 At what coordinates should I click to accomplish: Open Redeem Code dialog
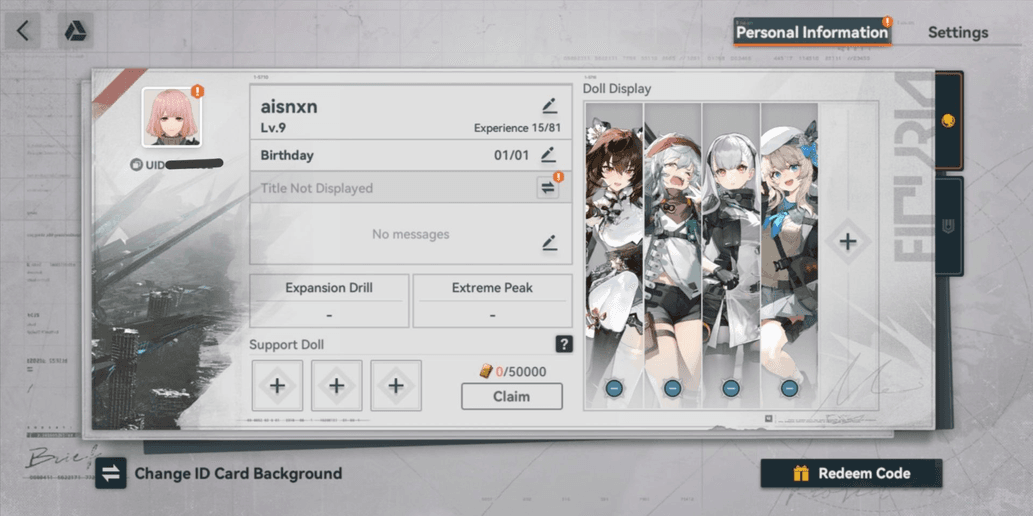pos(851,473)
